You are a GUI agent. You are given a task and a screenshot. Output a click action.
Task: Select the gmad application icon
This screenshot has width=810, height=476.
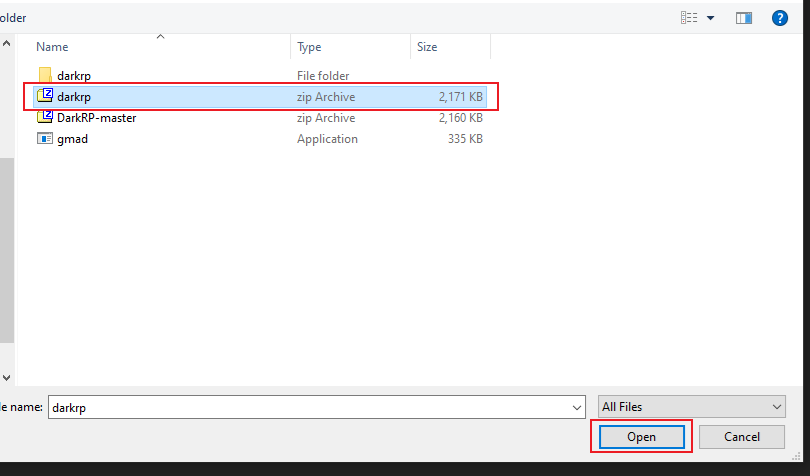pyautogui.click(x=45, y=139)
